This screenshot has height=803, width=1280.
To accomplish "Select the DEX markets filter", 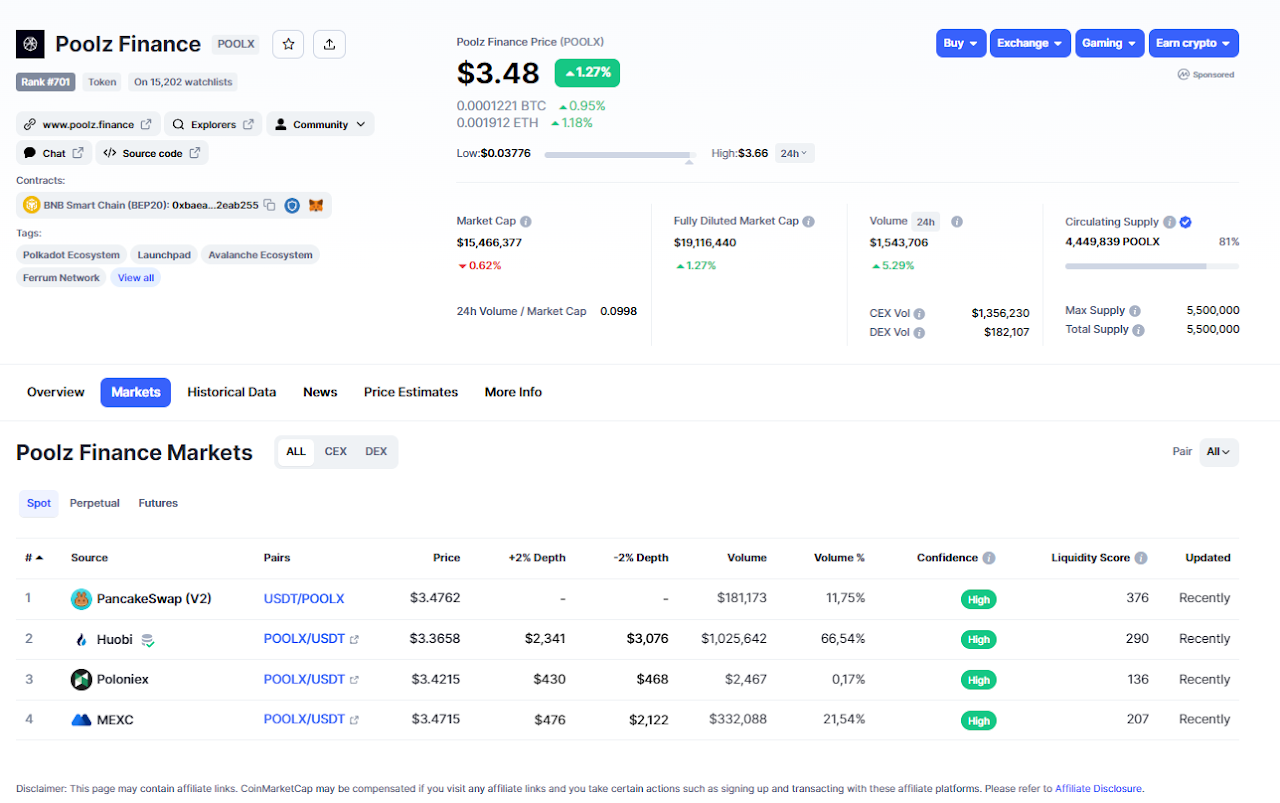I will pyautogui.click(x=376, y=452).
